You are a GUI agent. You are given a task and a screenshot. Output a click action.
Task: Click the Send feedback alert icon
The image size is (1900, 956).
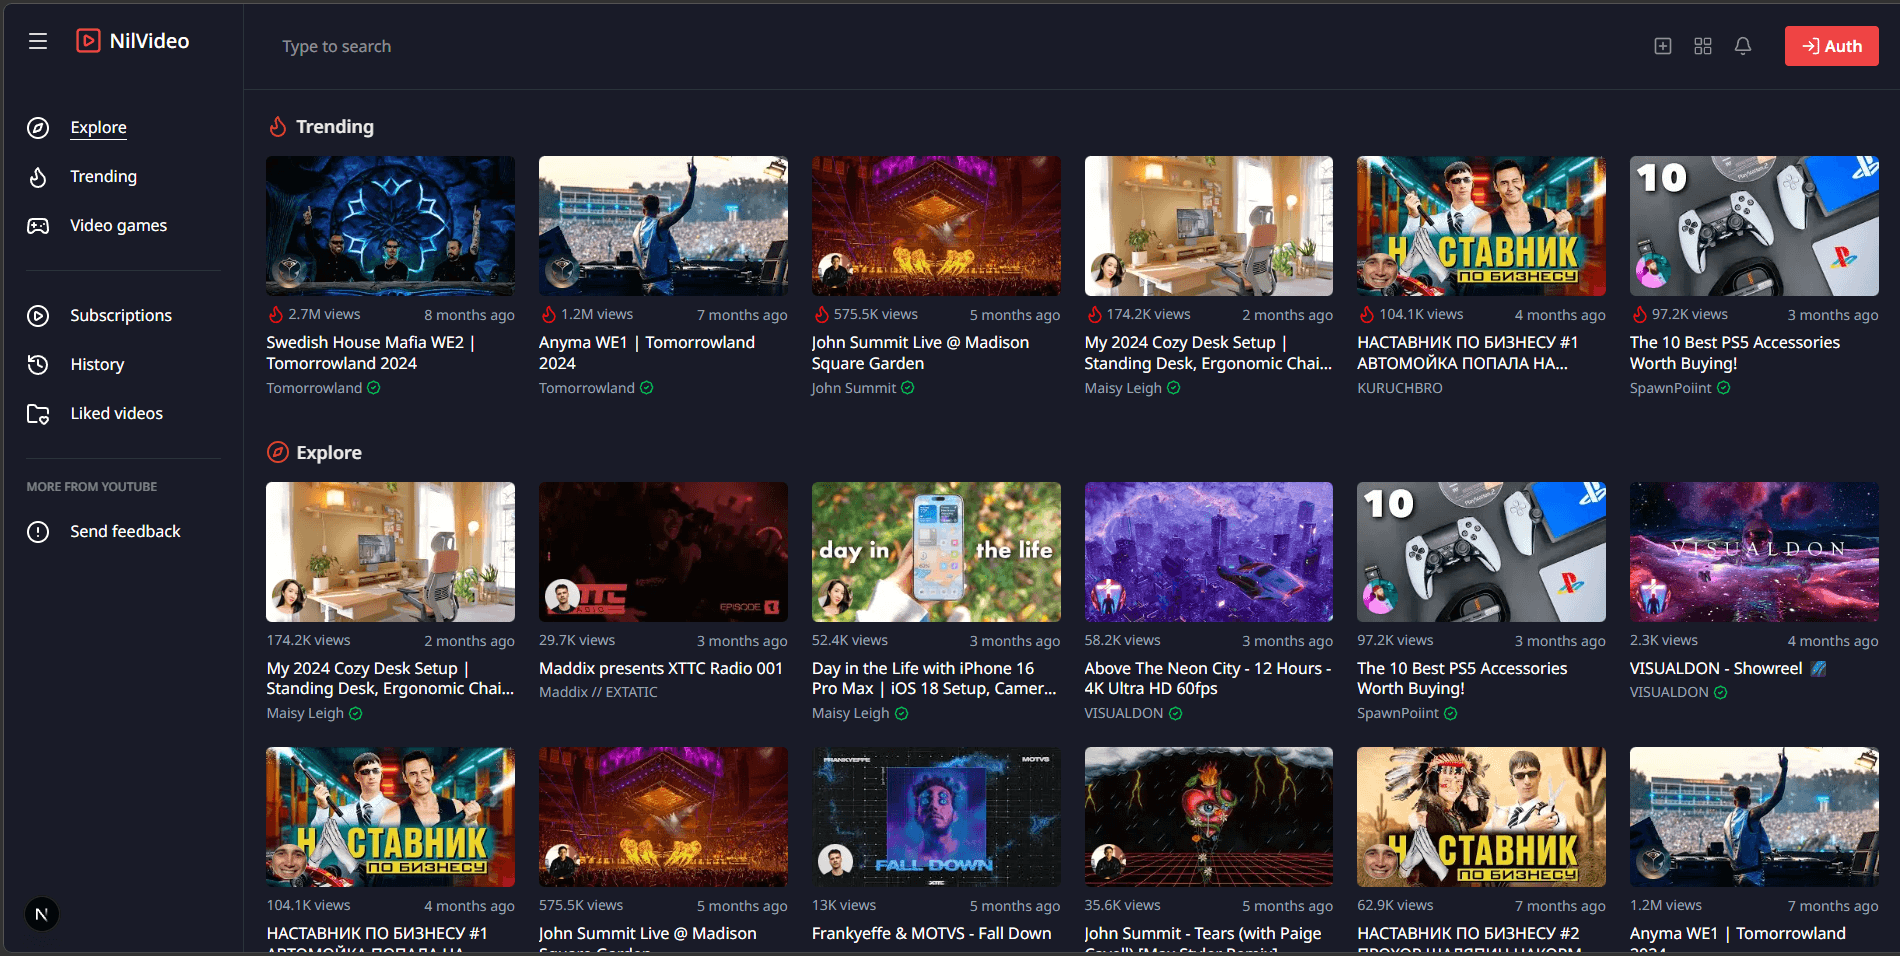click(38, 532)
